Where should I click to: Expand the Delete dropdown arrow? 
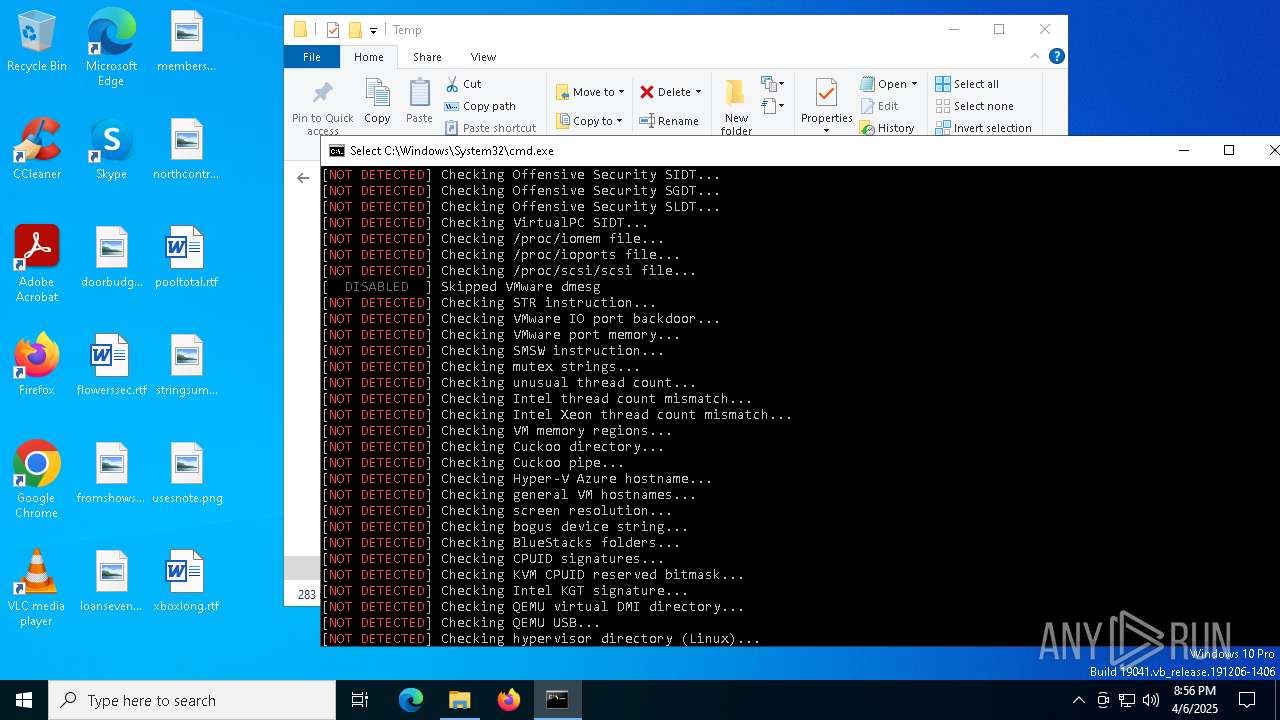tap(698, 92)
